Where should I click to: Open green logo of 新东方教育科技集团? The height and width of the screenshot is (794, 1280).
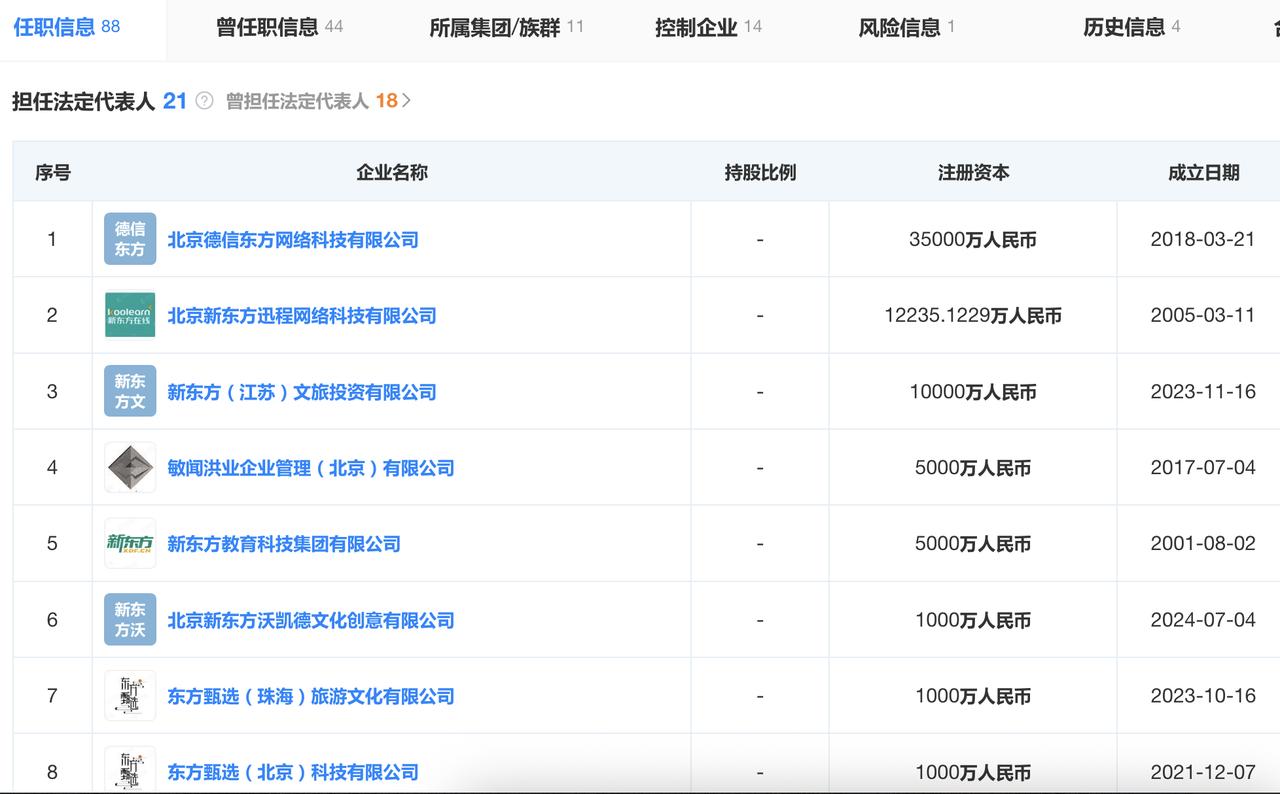pos(130,543)
